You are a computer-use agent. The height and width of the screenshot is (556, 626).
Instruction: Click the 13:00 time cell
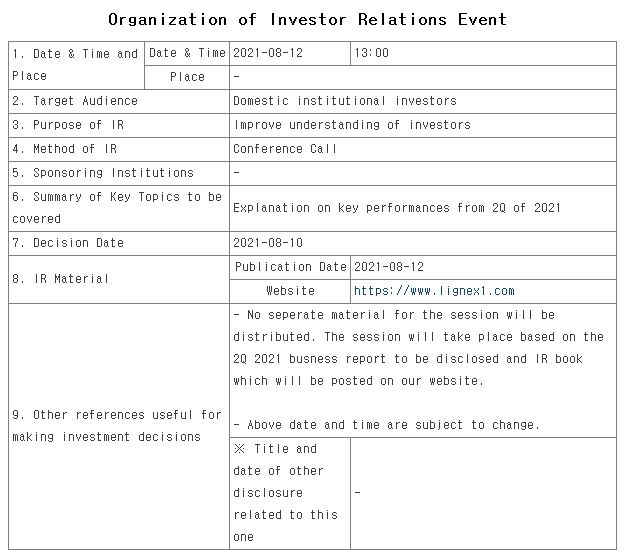point(371,53)
